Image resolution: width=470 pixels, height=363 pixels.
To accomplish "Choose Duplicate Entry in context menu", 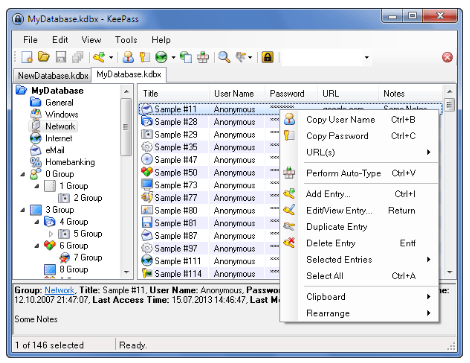I will (360, 227).
